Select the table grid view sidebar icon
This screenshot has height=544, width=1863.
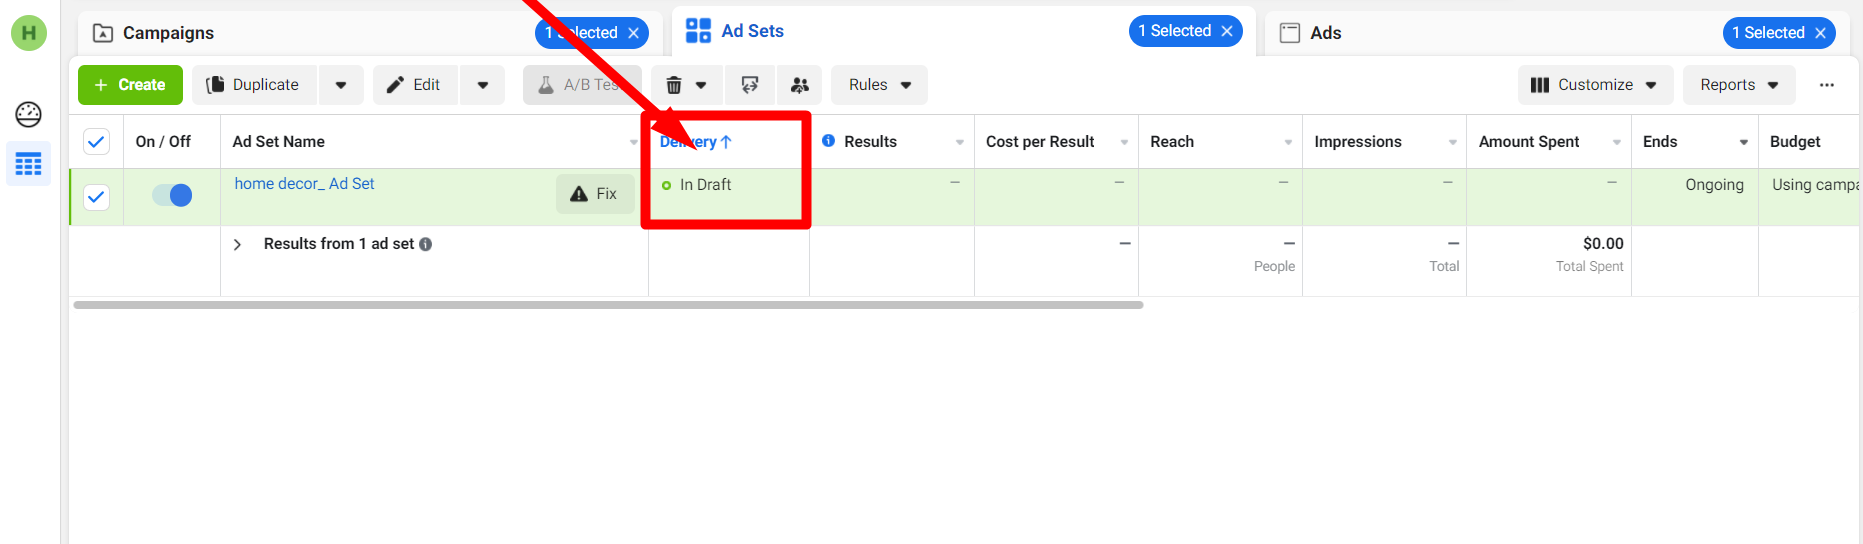(28, 164)
